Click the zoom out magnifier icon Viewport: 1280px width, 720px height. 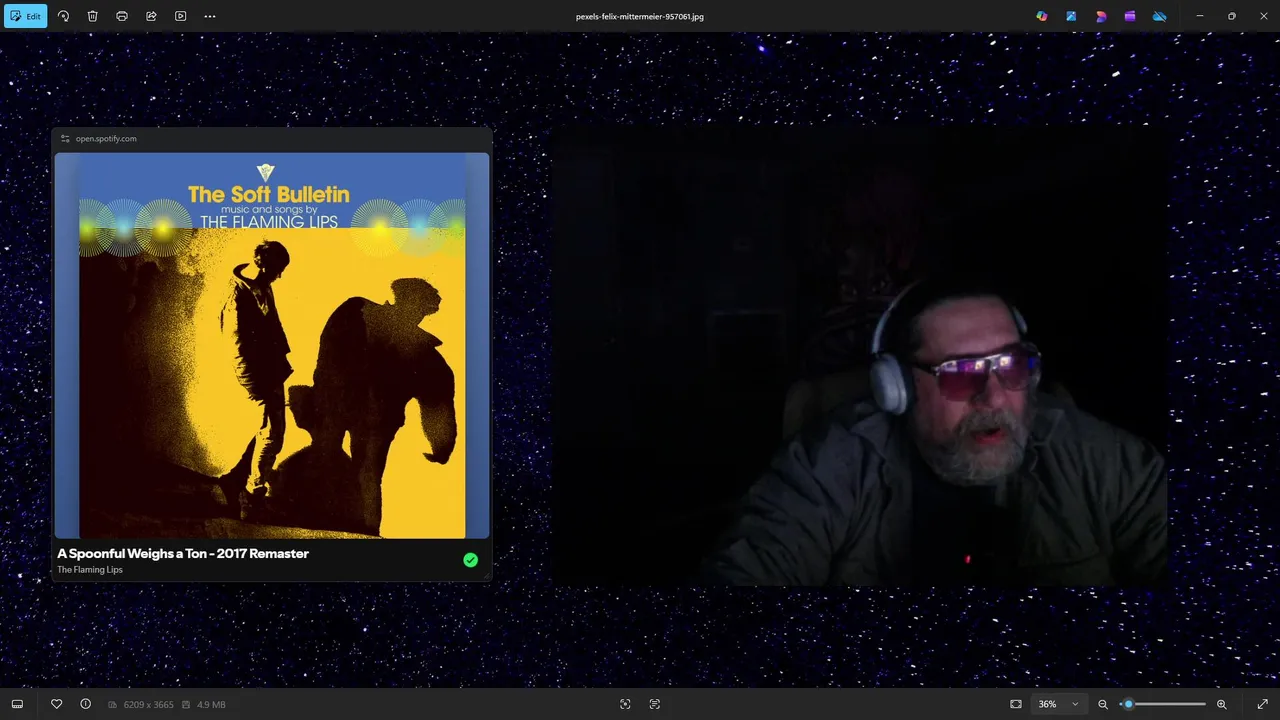tap(1103, 704)
